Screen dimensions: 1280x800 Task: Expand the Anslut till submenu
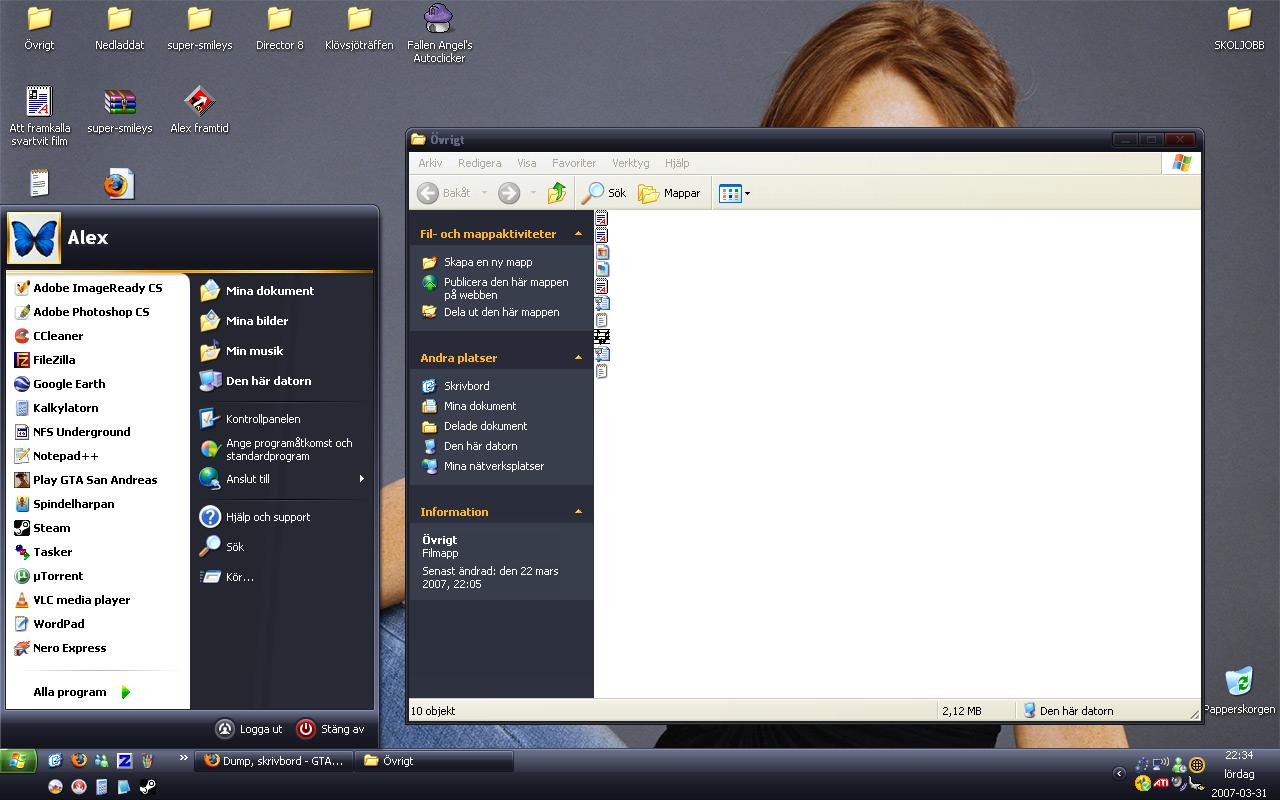tap(282, 479)
